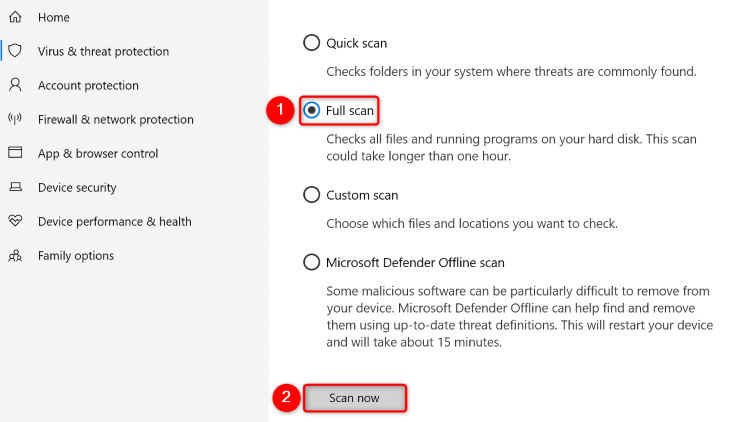Click the Device performance & health heart icon
This screenshot has height=422, width=729.
pos(15,221)
